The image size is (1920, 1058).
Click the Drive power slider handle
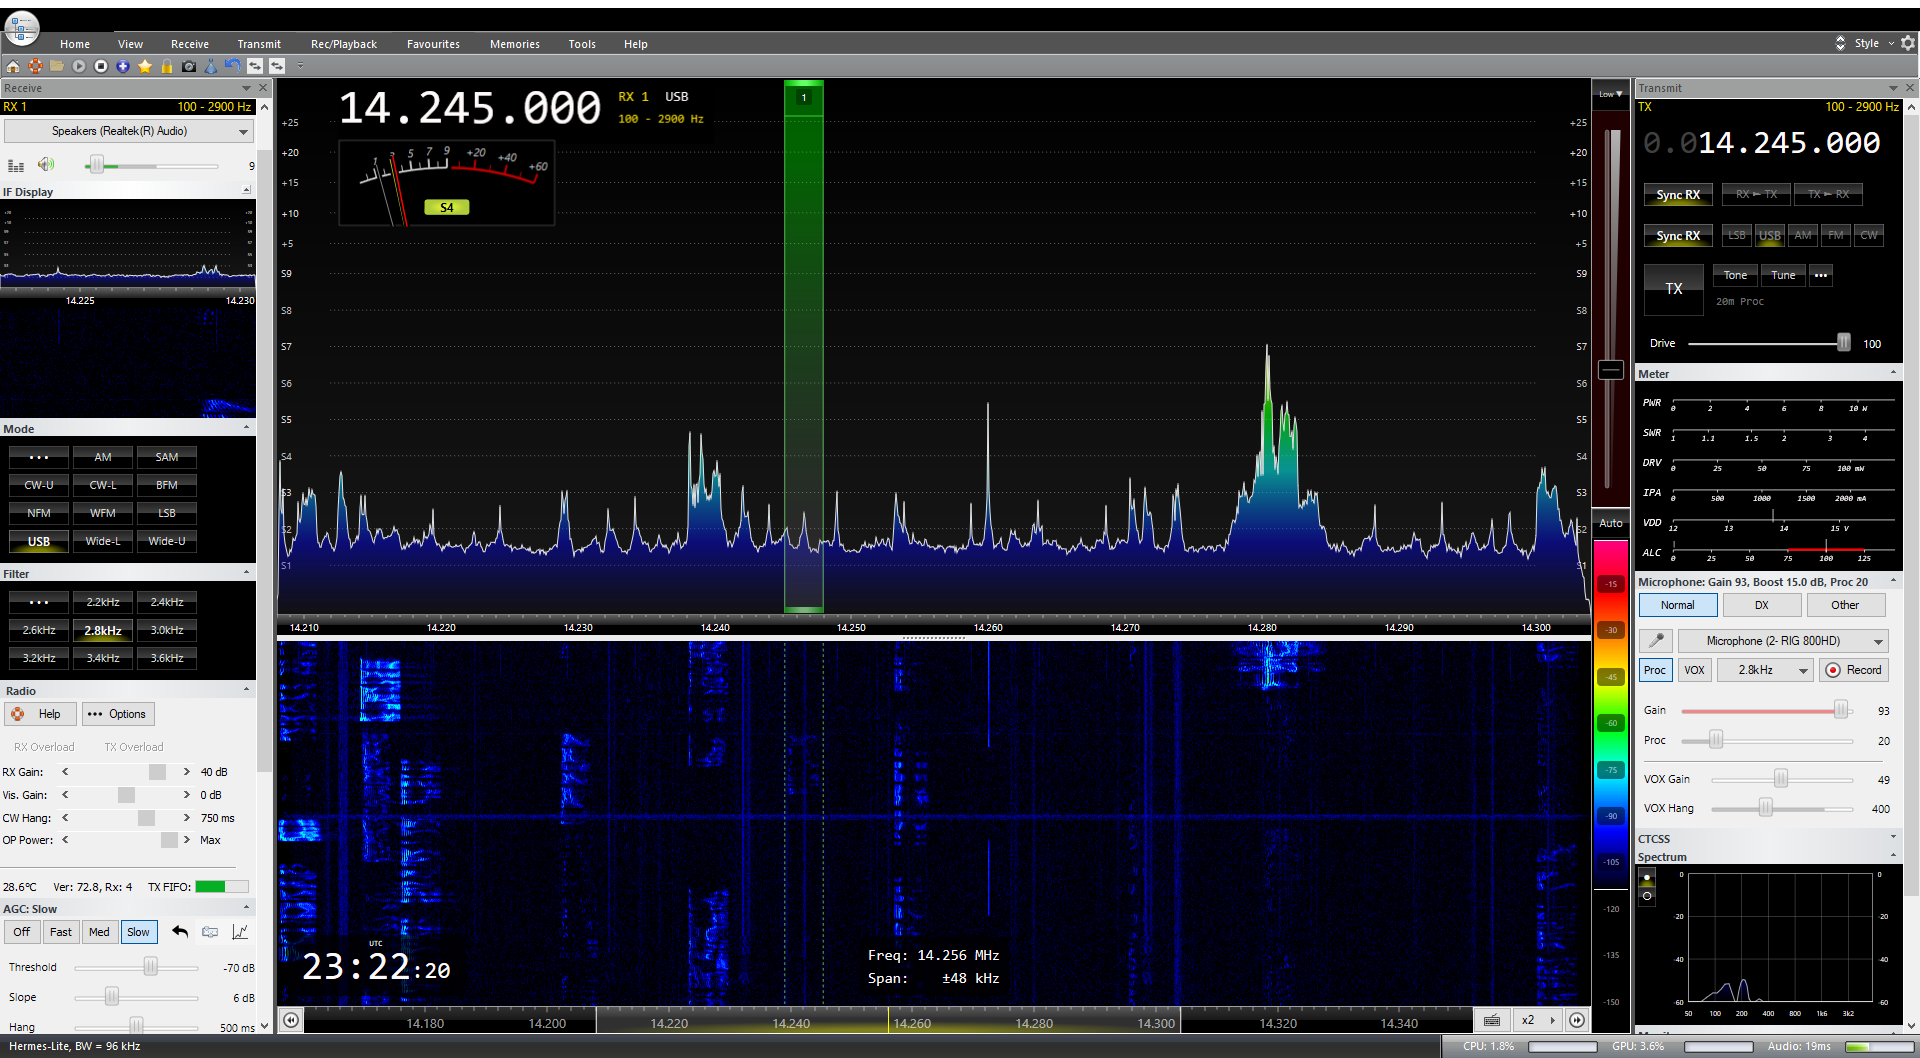(x=1843, y=343)
